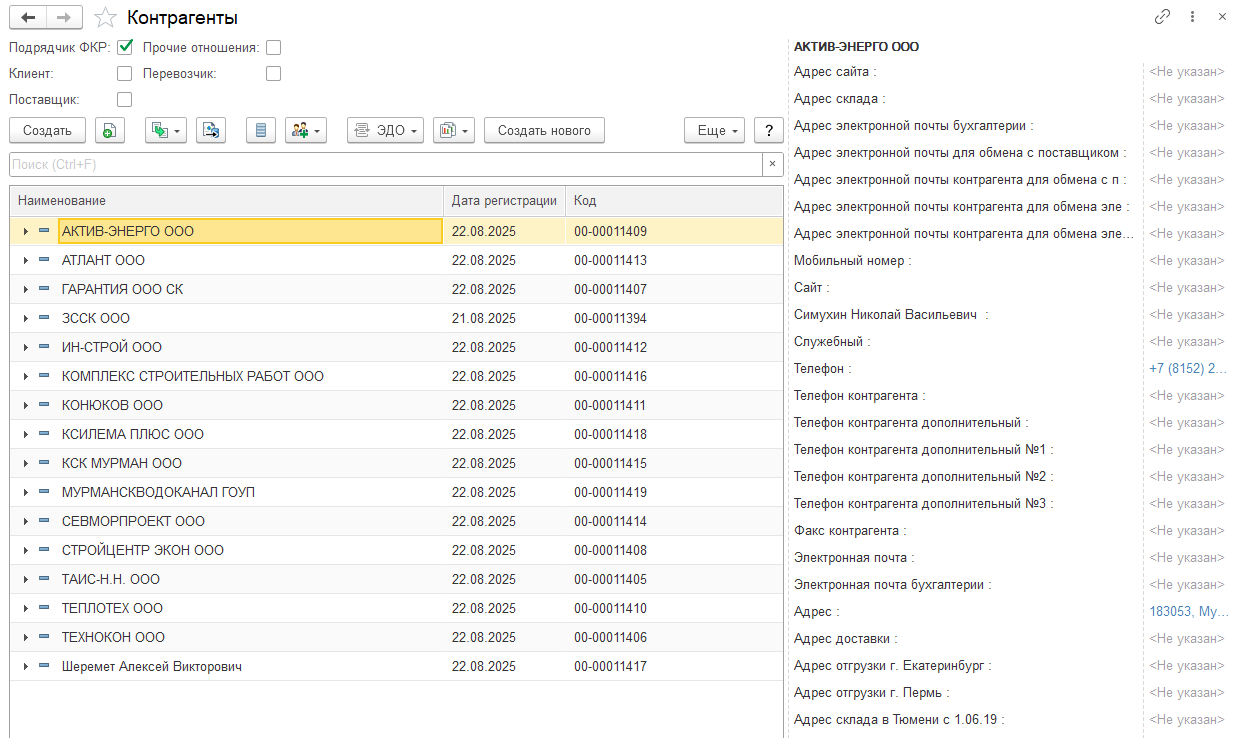Focus the Поиск (Ctrl+F) search field

coord(386,164)
